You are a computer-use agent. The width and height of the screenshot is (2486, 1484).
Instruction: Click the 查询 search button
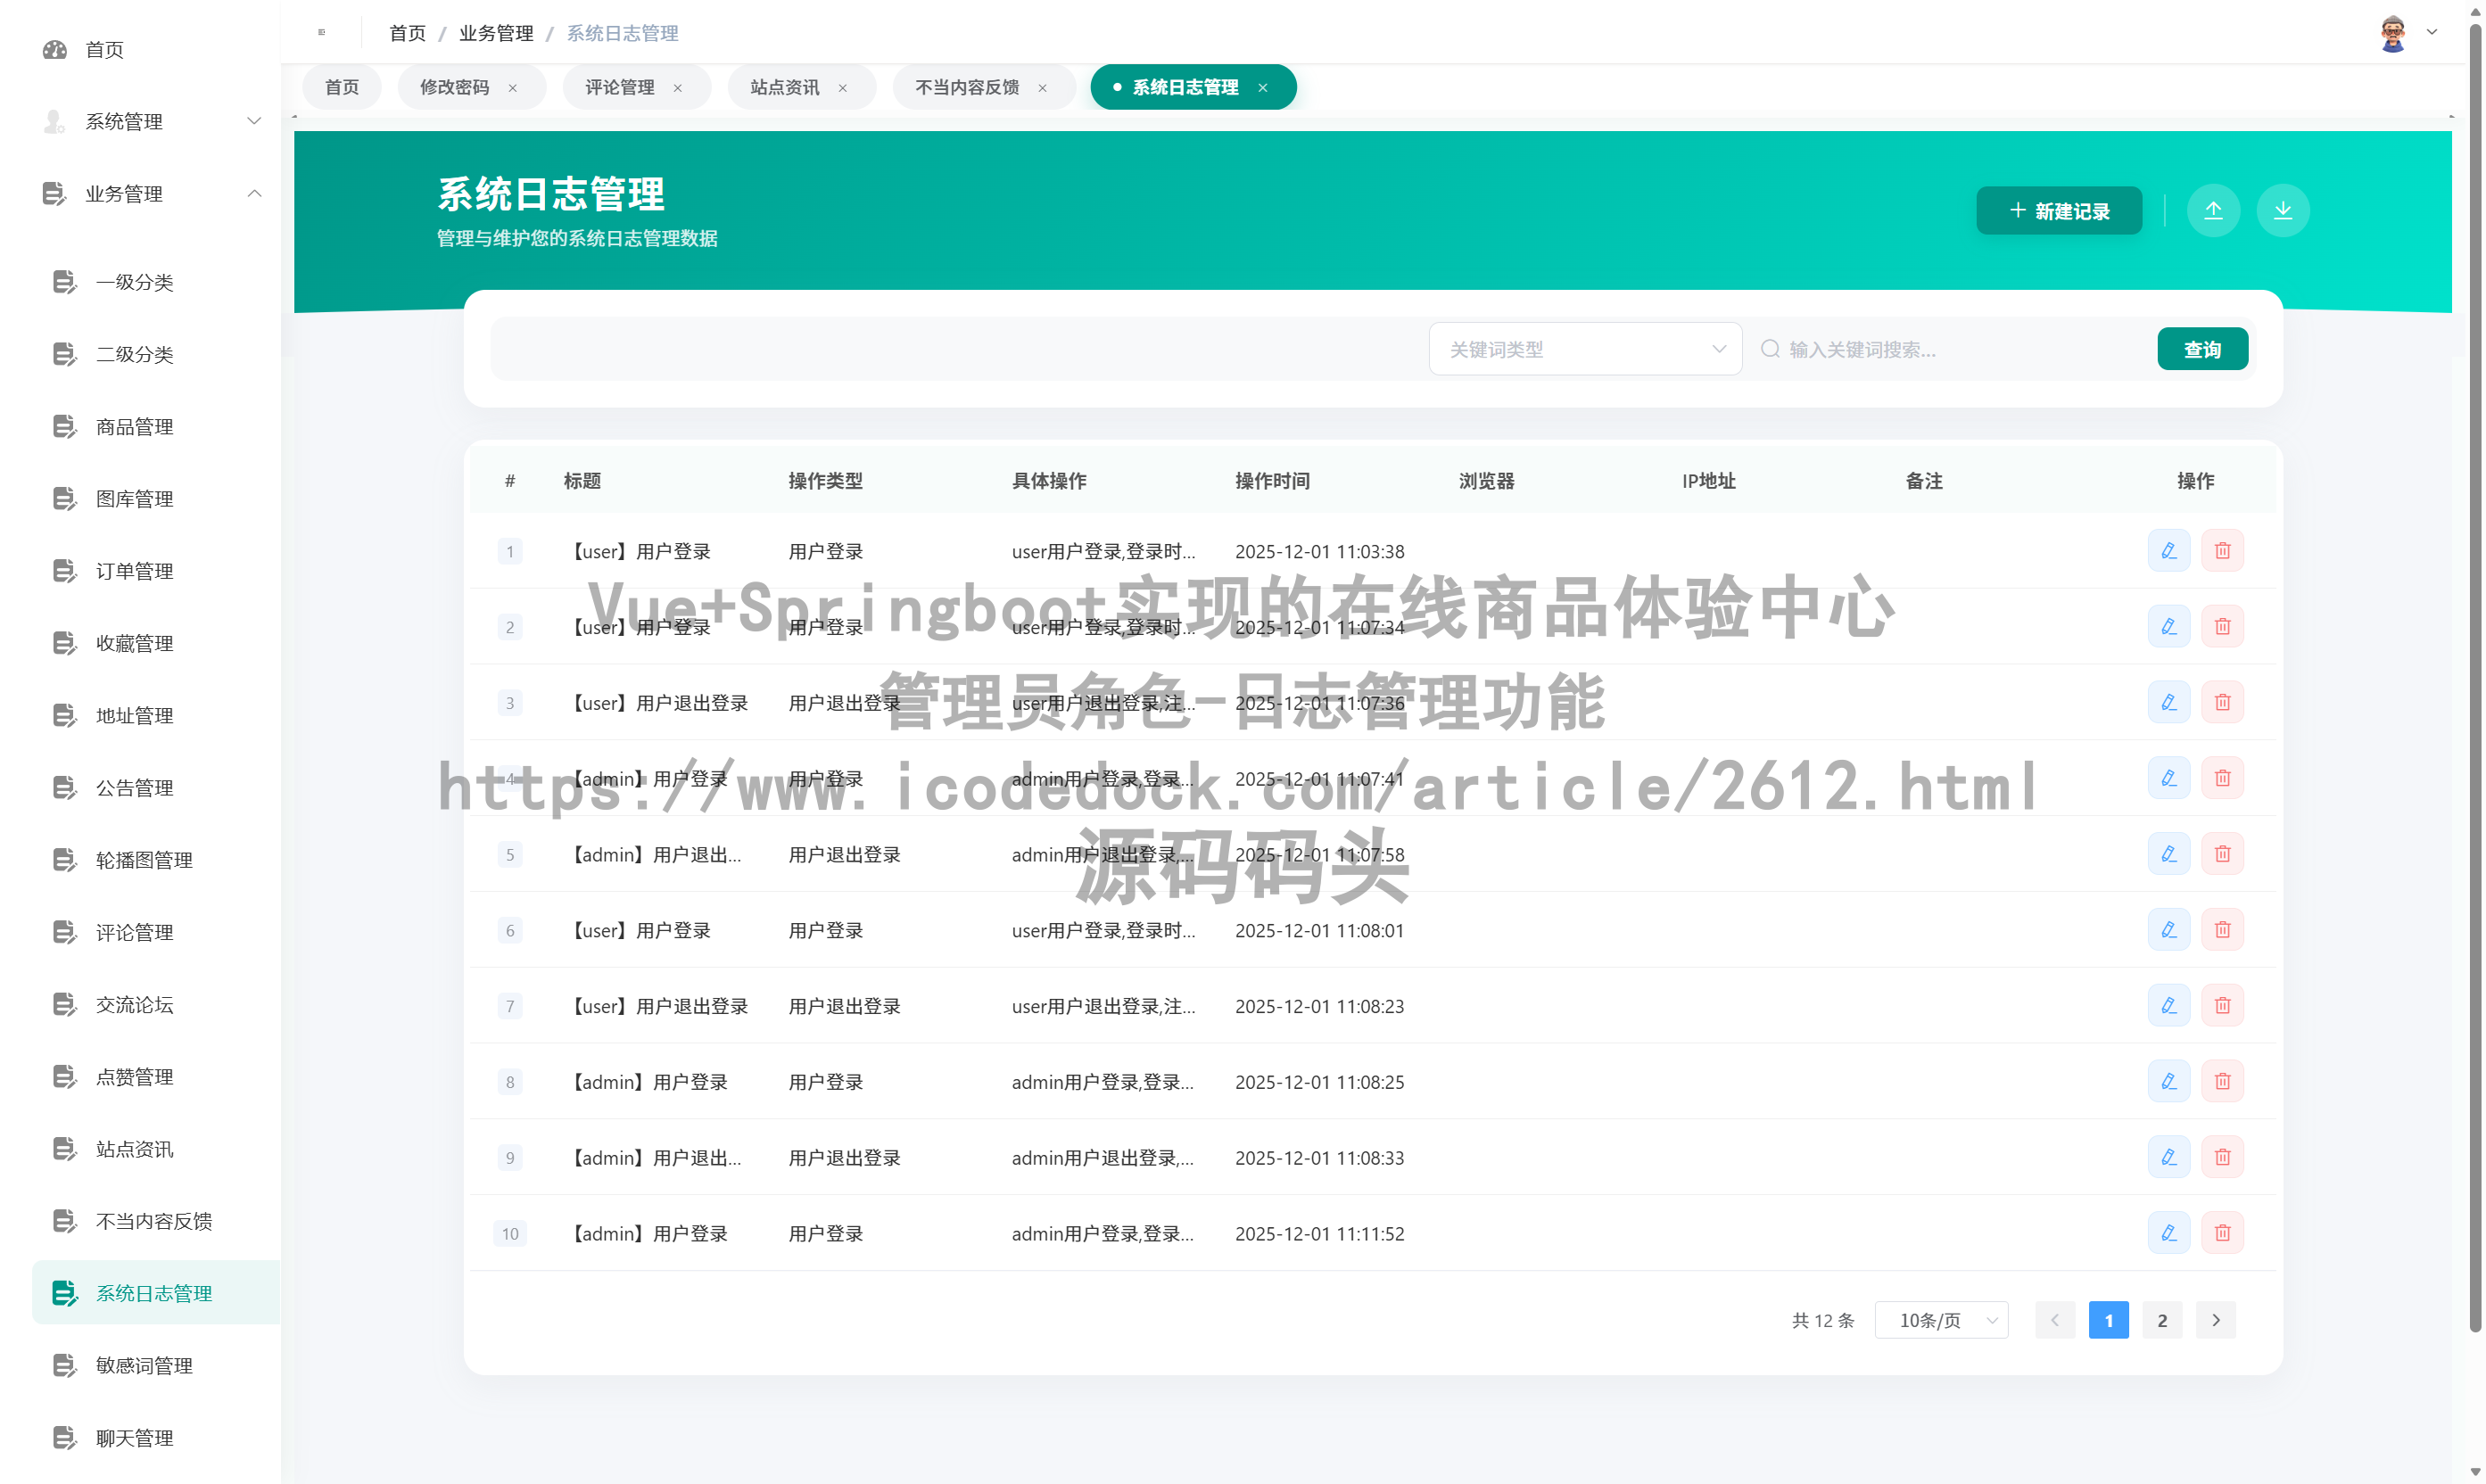2202,348
